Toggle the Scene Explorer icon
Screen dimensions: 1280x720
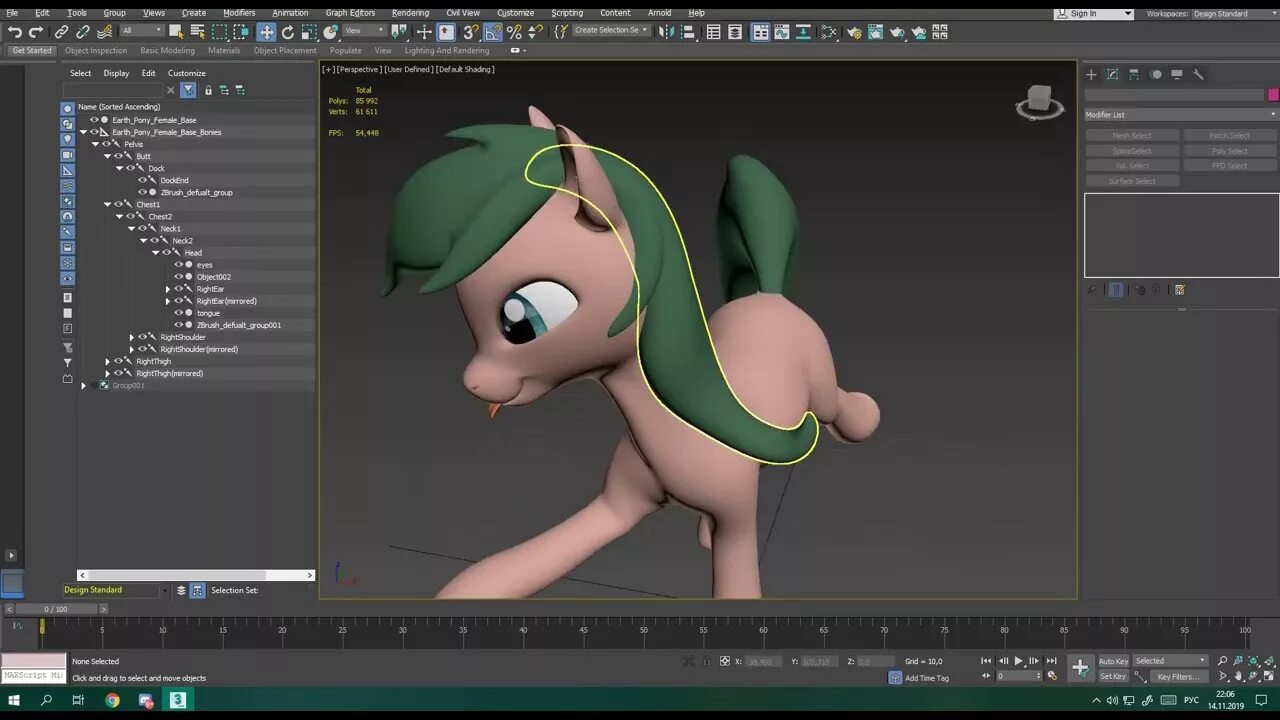tap(714, 32)
